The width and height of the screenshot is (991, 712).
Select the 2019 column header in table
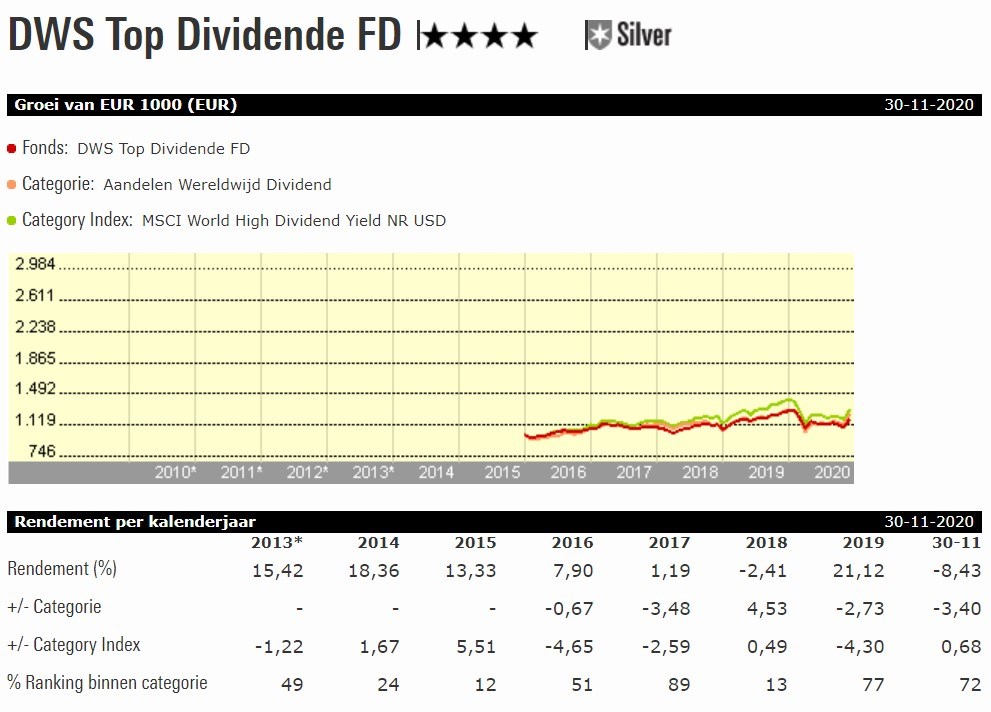863,543
